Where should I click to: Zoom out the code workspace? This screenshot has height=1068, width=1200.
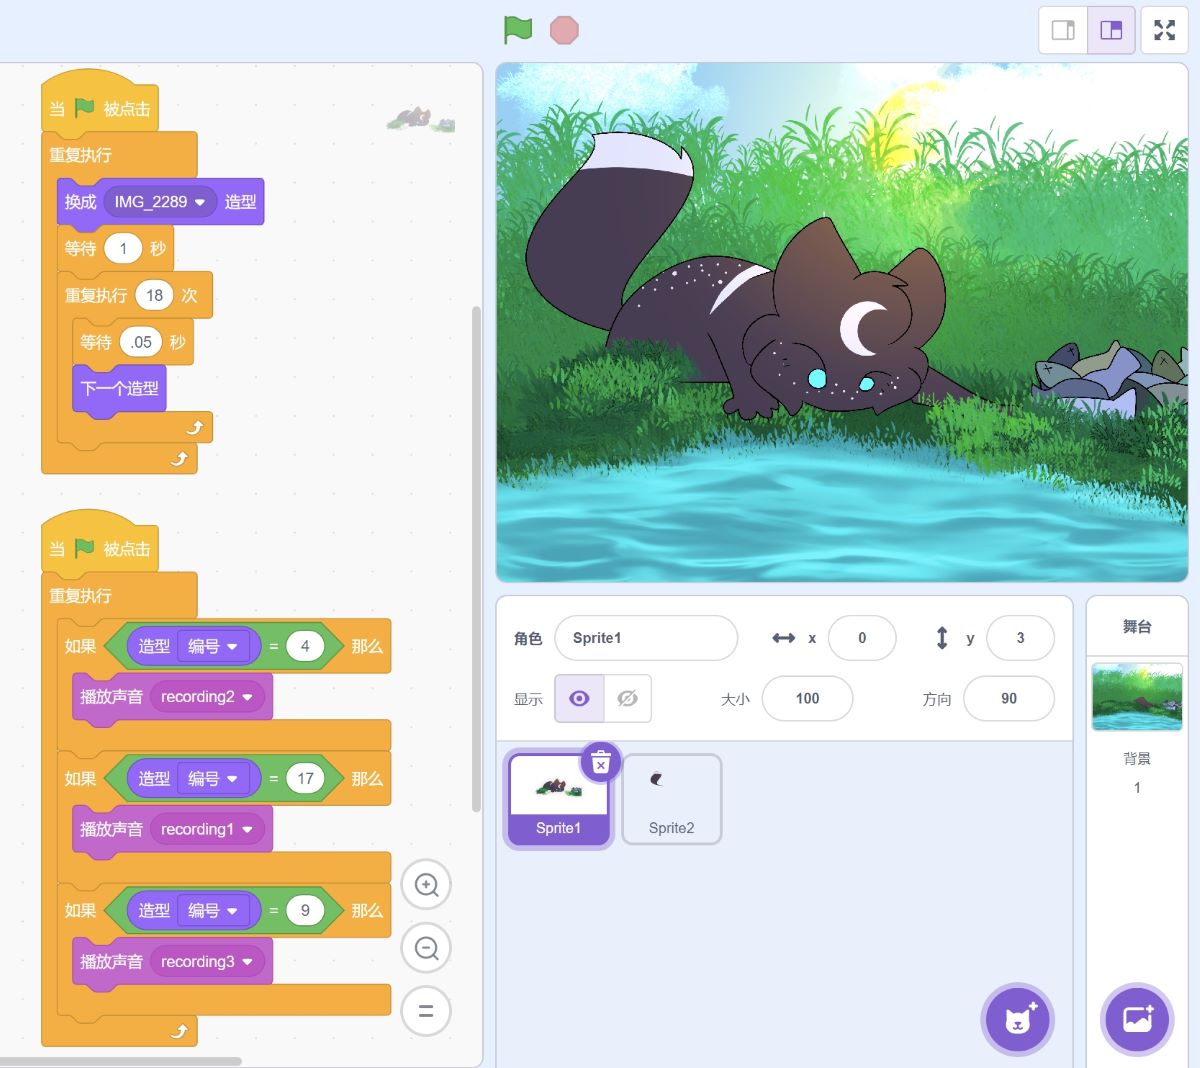pyautogui.click(x=426, y=948)
